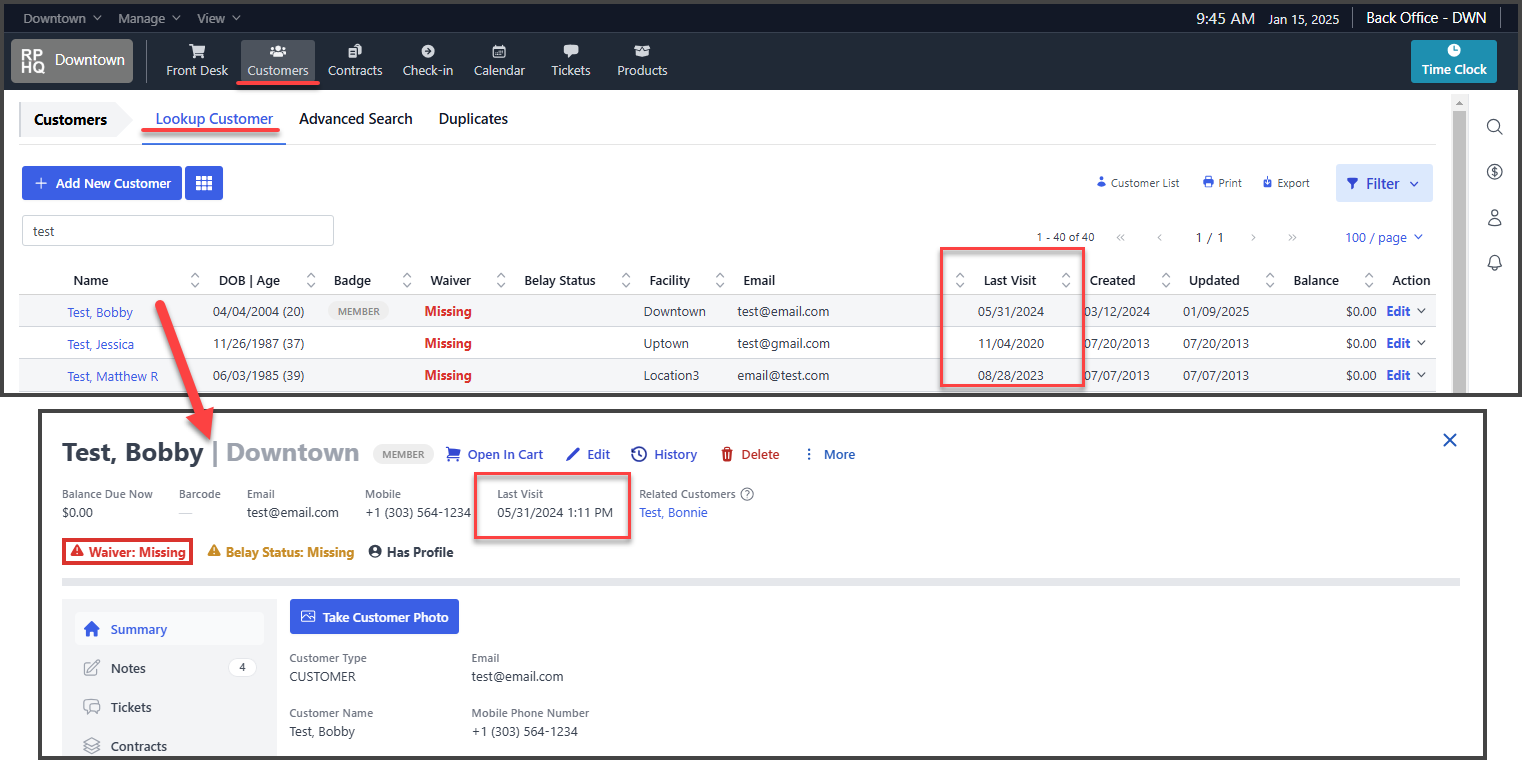Image resolution: width=1522 pixels, height=760 pixels.
Task: Open the More options menu
Action: pos(829,454)
